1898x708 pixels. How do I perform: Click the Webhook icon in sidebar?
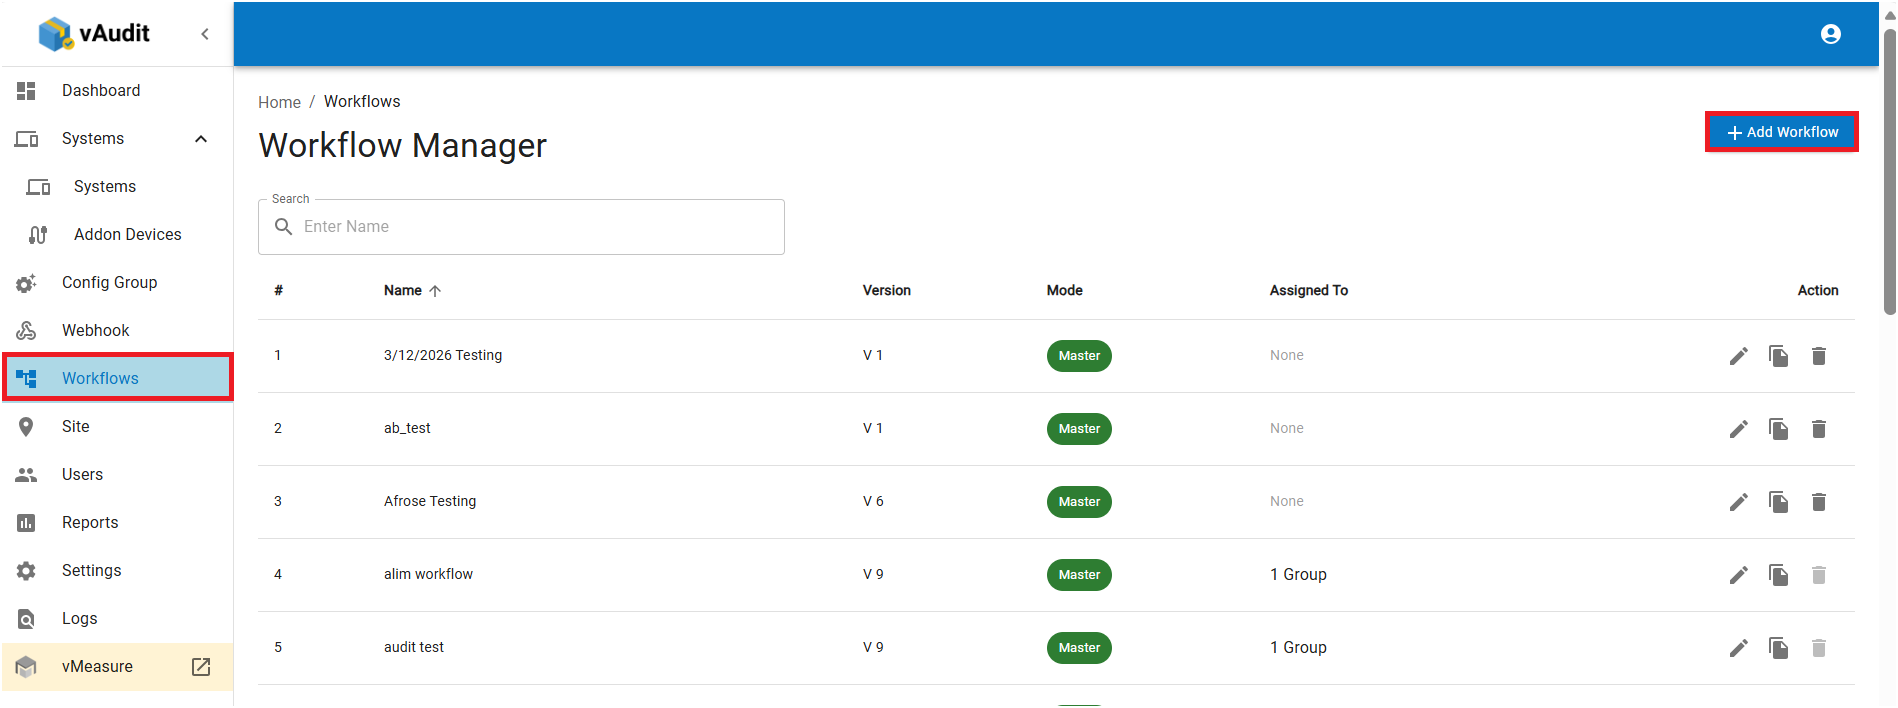[26, 331]
